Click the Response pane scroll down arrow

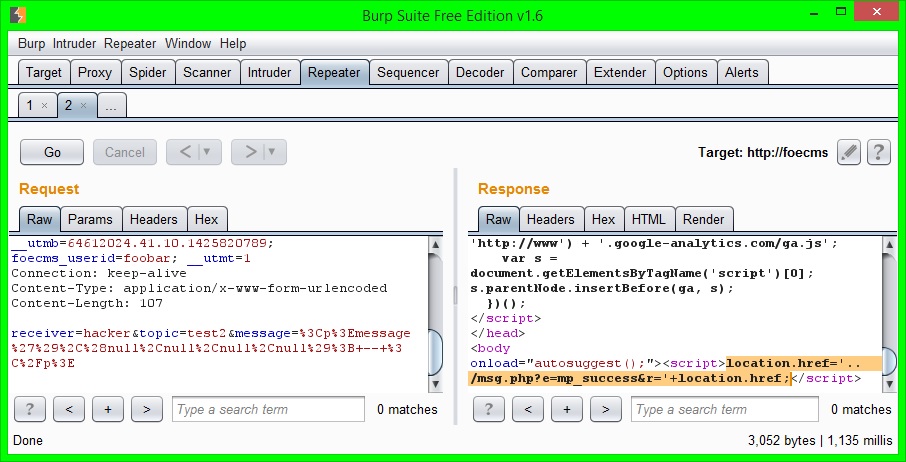tap(889, 383)
